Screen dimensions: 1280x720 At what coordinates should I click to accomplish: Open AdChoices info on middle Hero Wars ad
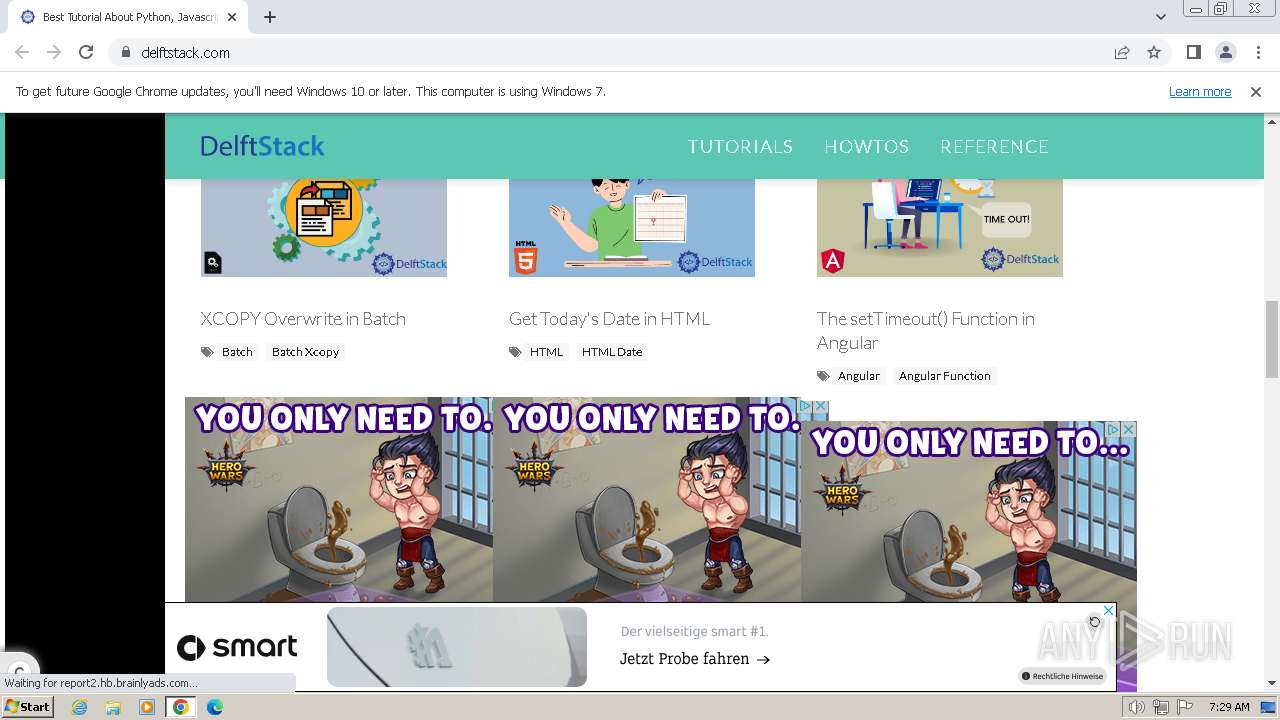pos(806,406)
